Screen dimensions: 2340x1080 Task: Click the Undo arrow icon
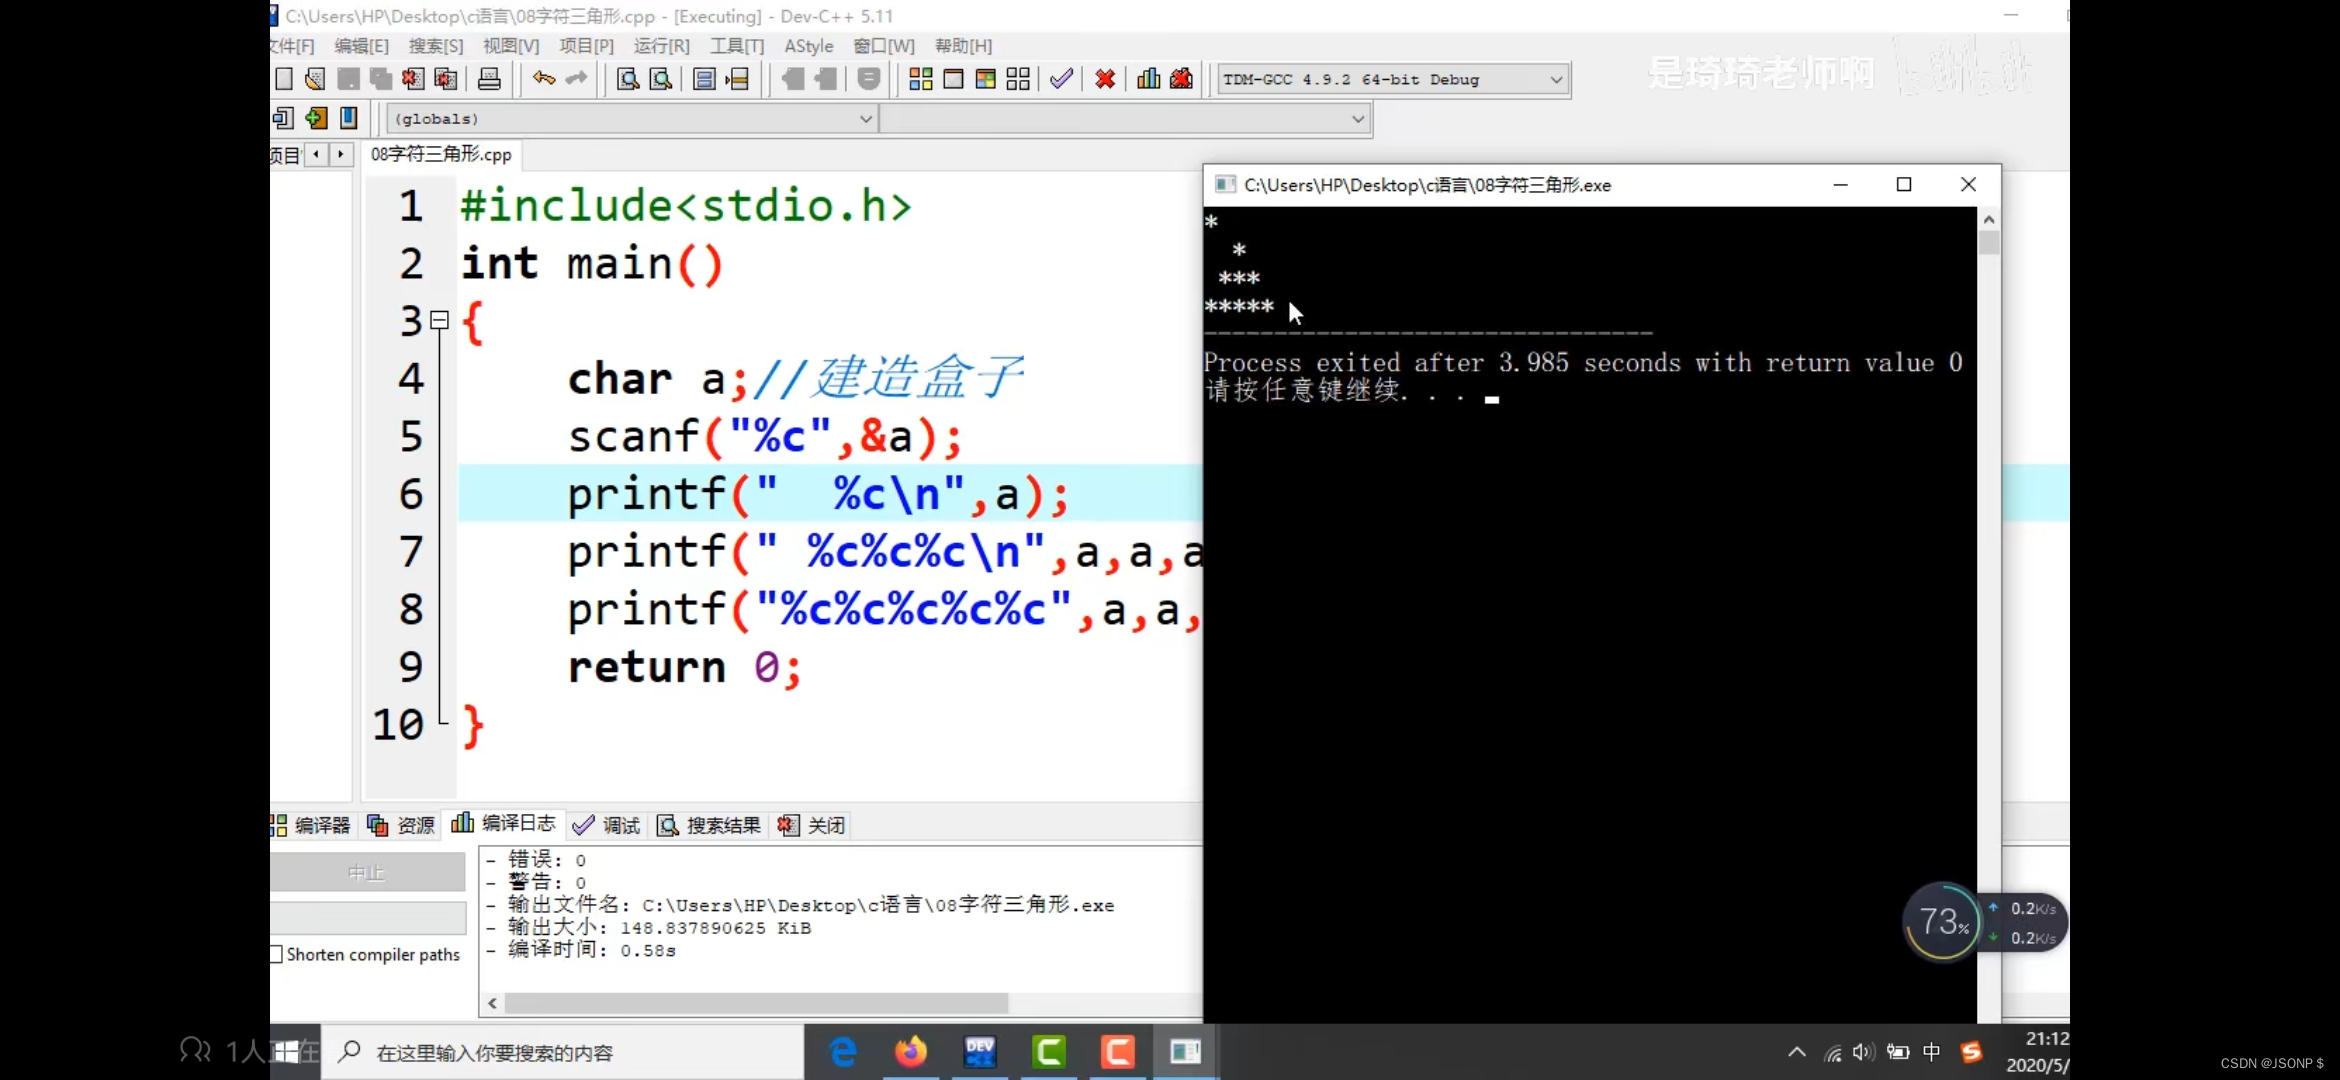543,79
